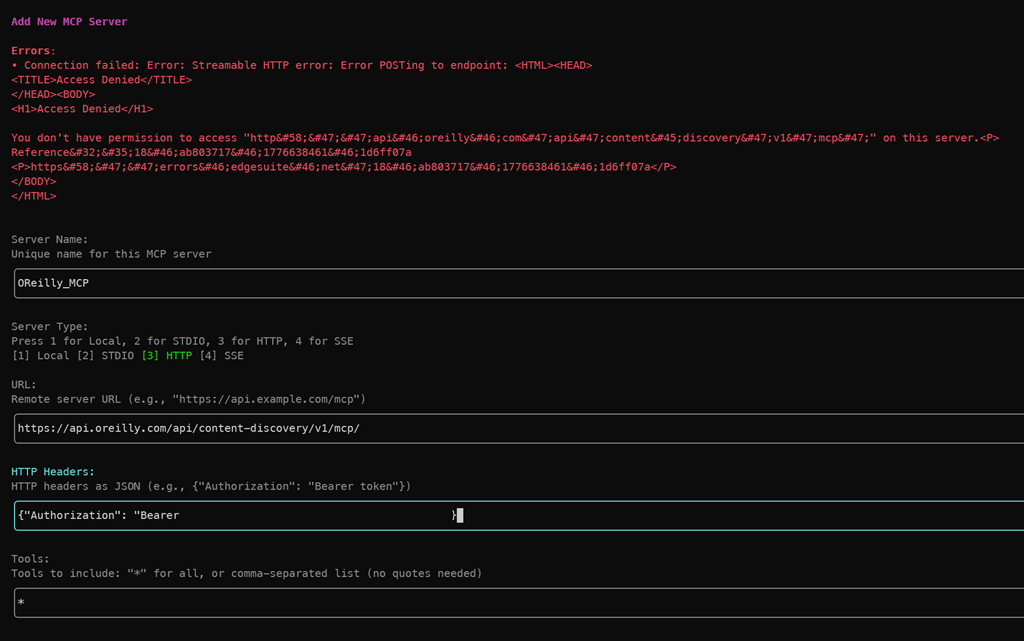Click the red "Errors:" label
The height and width of the screenshot is (641, 1024).
point(33,51)
